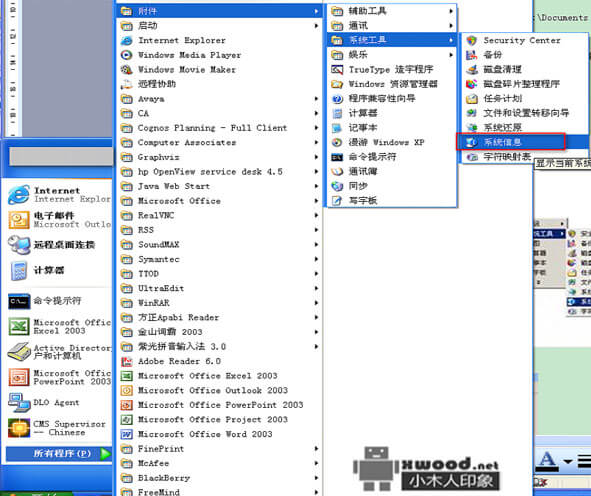Launch Microsoft Office Word 2003 icon

(x=126, y=434)
